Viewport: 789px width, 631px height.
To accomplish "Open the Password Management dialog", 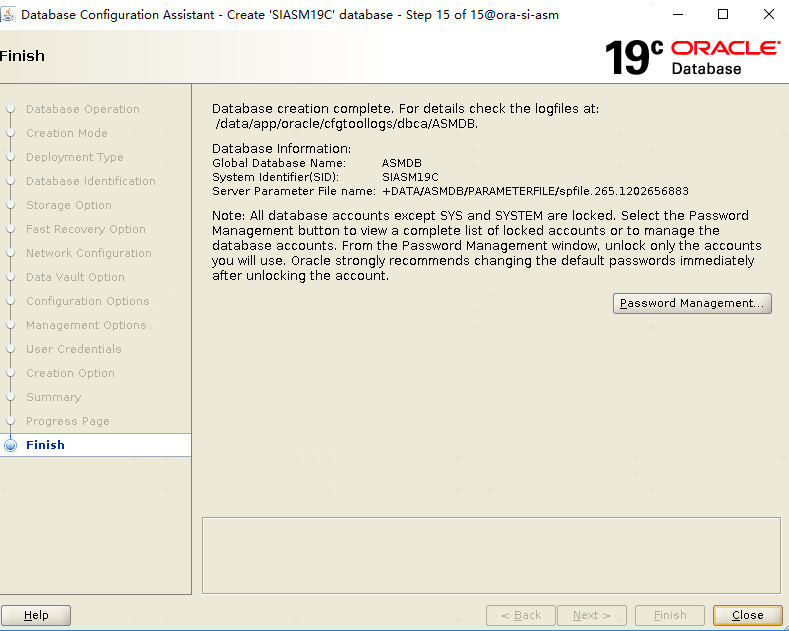I will [692, 303].
